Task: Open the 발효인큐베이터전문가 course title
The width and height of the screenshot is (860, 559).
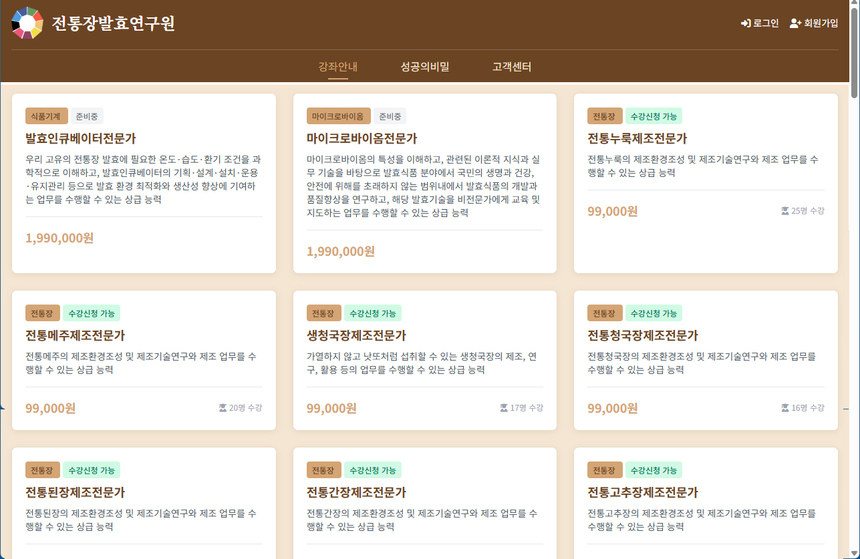Action: click(x=81, y=138)
